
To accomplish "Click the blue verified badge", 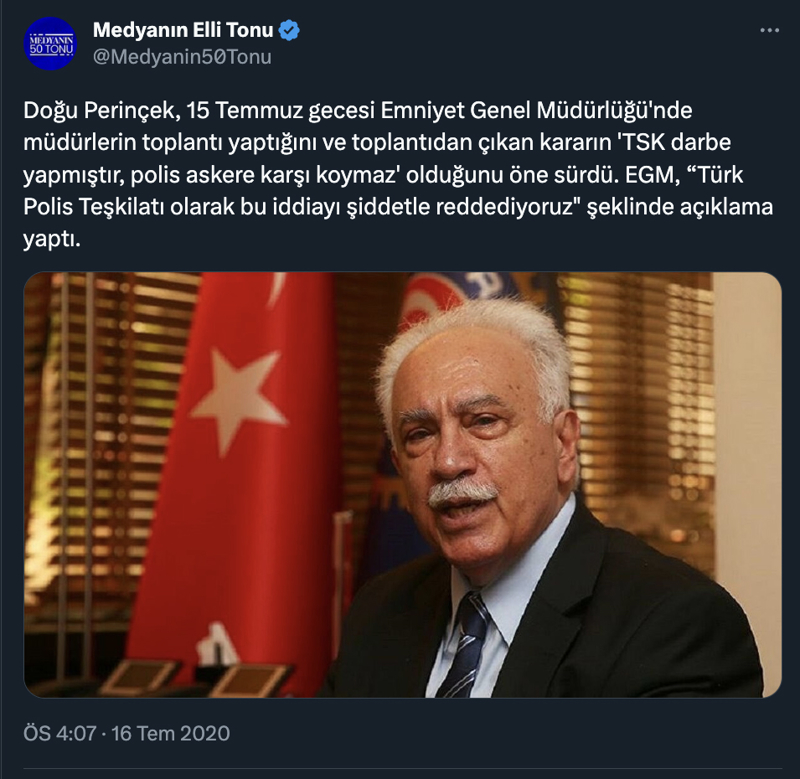I will coord(289,31).
